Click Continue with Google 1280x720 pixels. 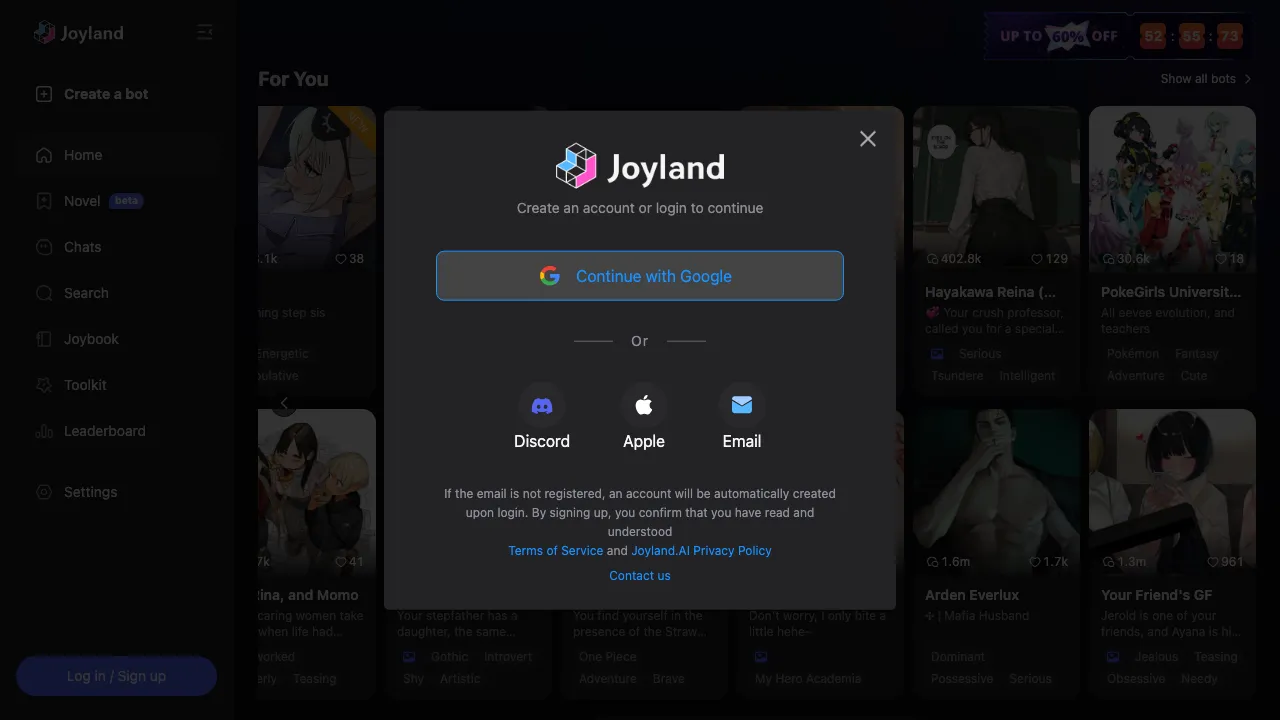coord(640,275)
